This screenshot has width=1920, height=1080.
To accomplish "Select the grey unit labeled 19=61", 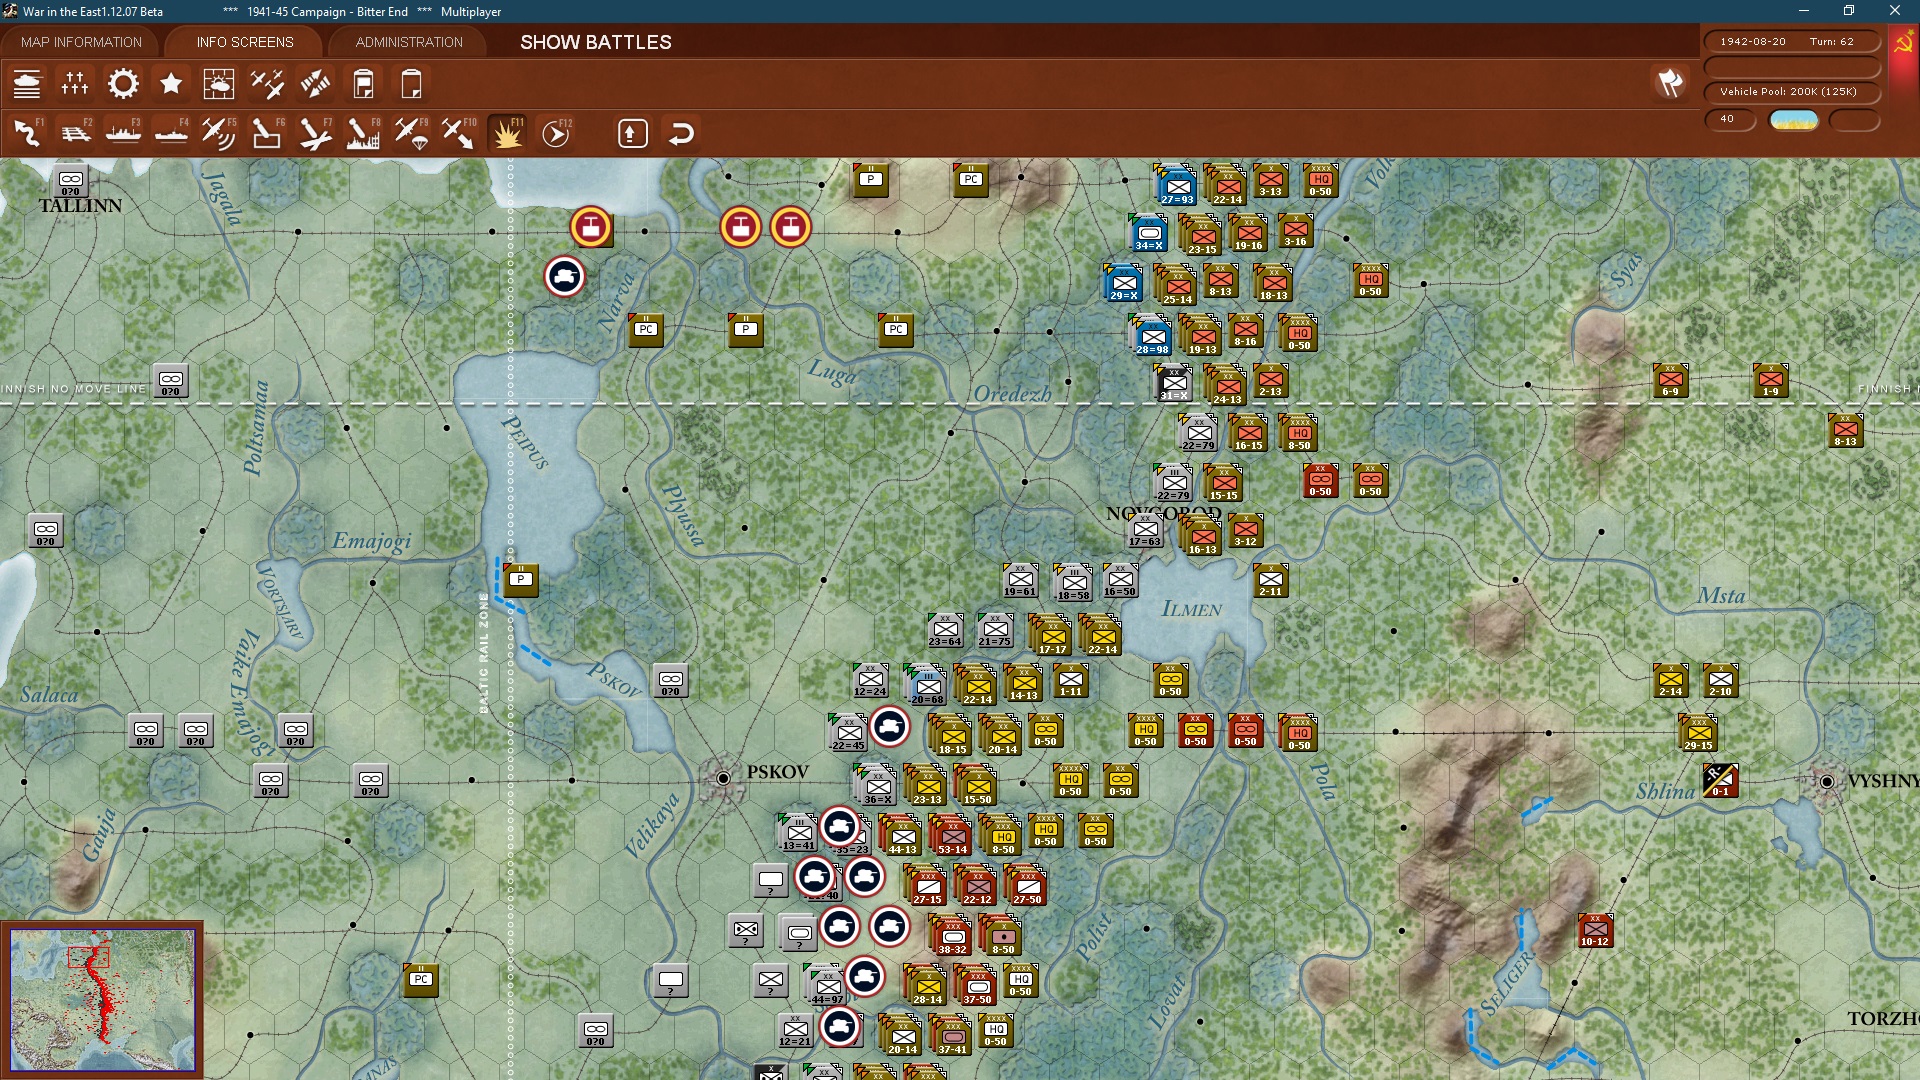I will [x=1020, y=580].
